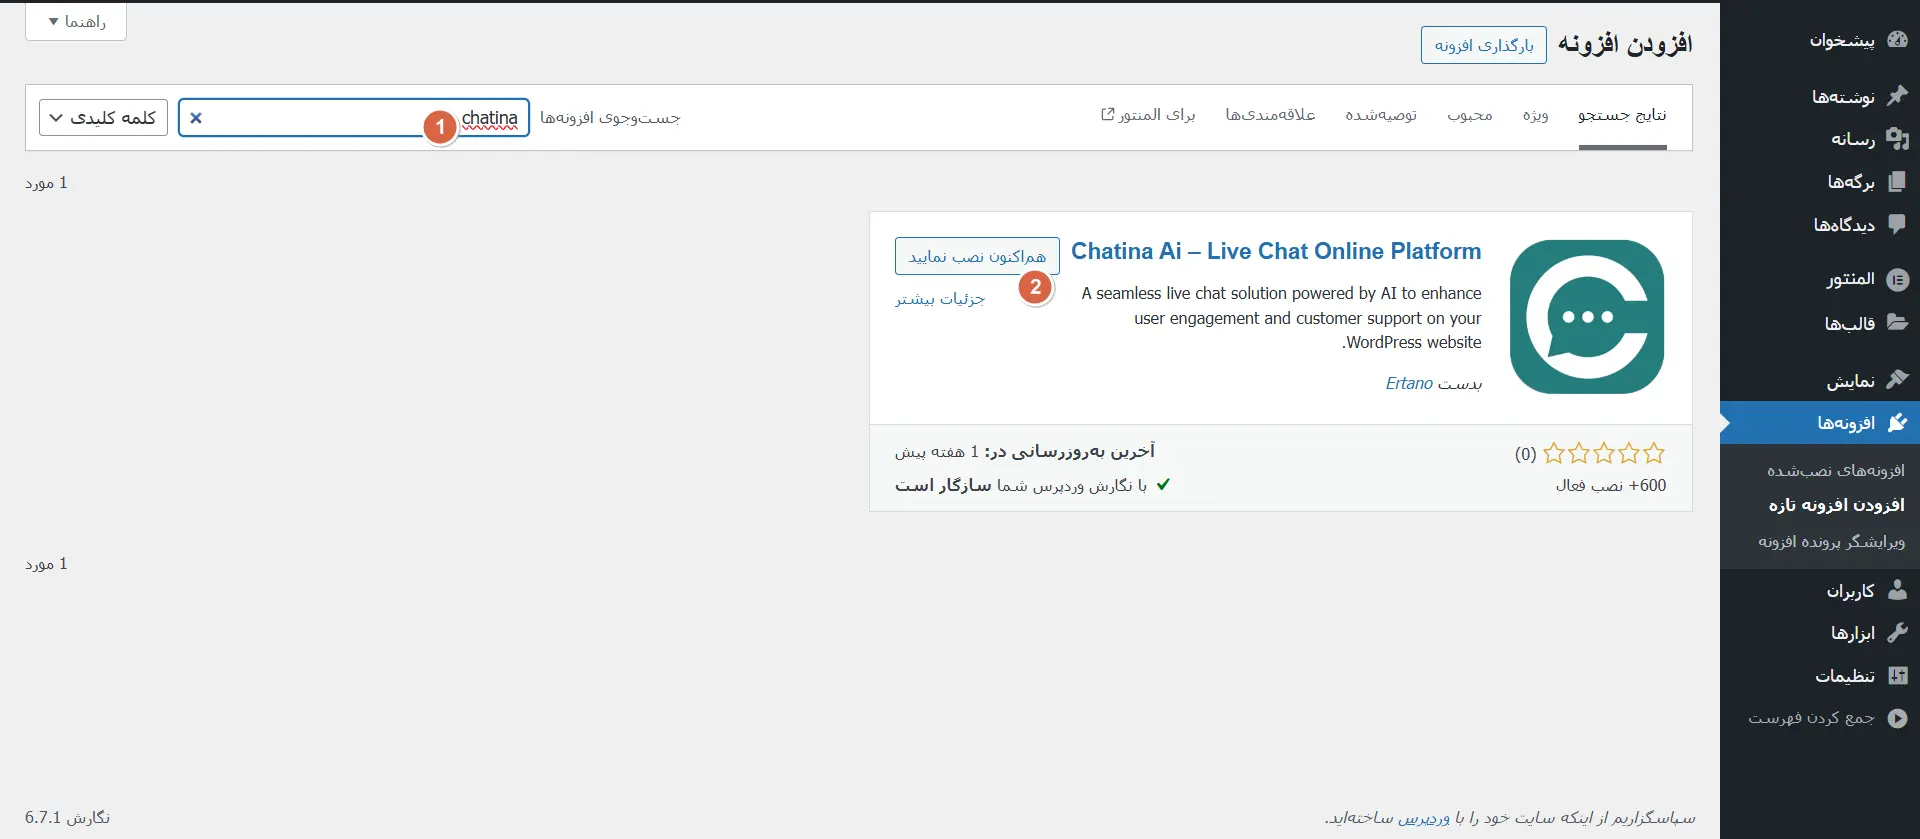Click the قالب‌ها folder icon

click(1897, 322)
